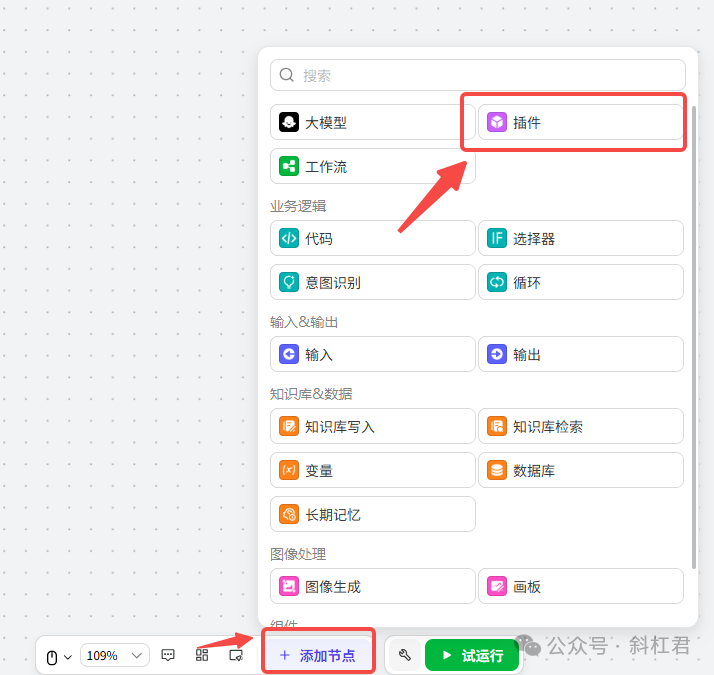Click the wrench debug icon
The image size is (714, 675).
(x=405, y=655)
